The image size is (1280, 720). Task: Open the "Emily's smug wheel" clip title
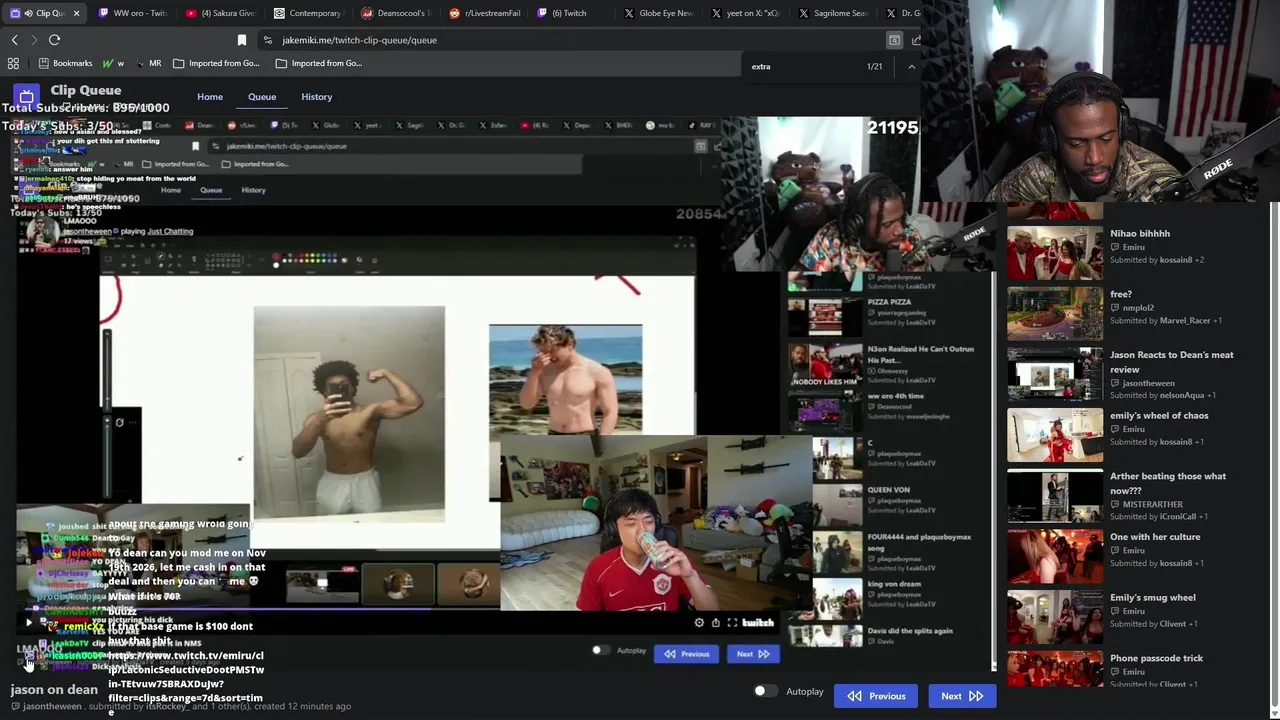(x=1152, y=597)
